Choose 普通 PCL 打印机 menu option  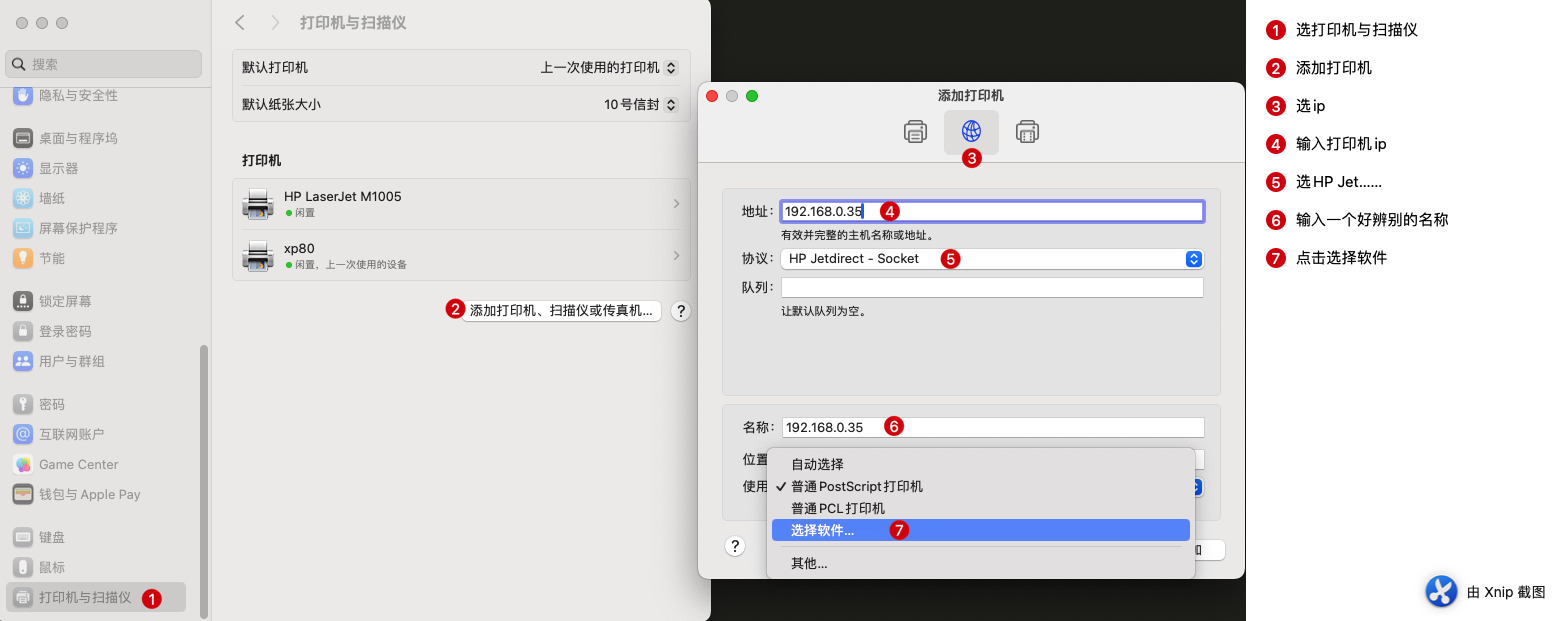tap(838, 509)
